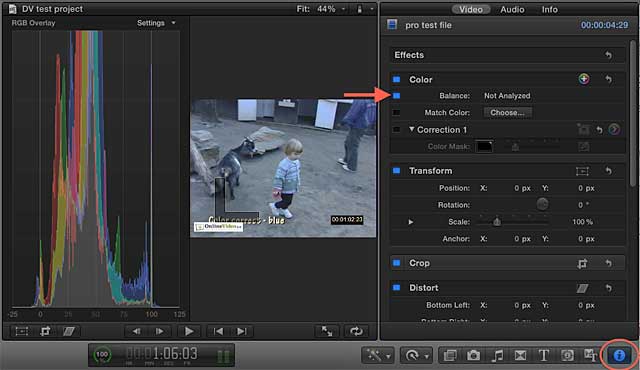Show the Color Board for Correction 1
Viewport: 640px width, 370px height.
pos(614,130)
